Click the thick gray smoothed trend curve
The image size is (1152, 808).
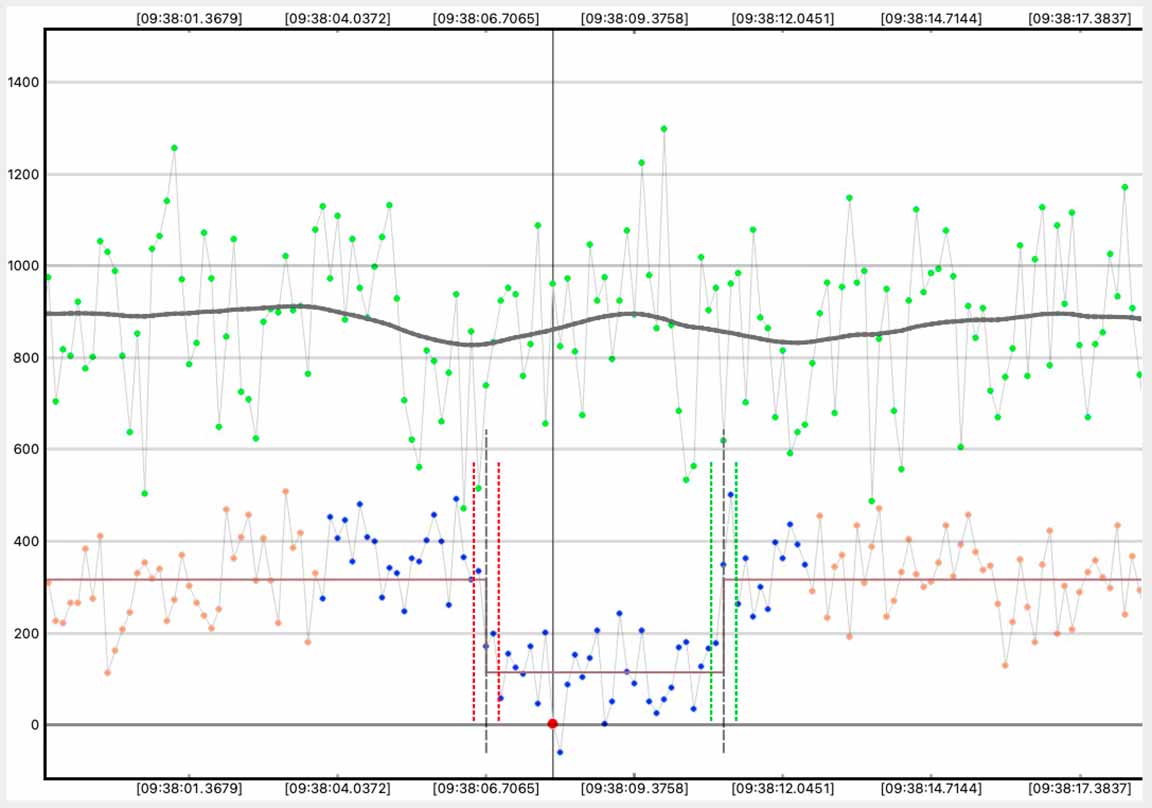[x=300, y=307]
